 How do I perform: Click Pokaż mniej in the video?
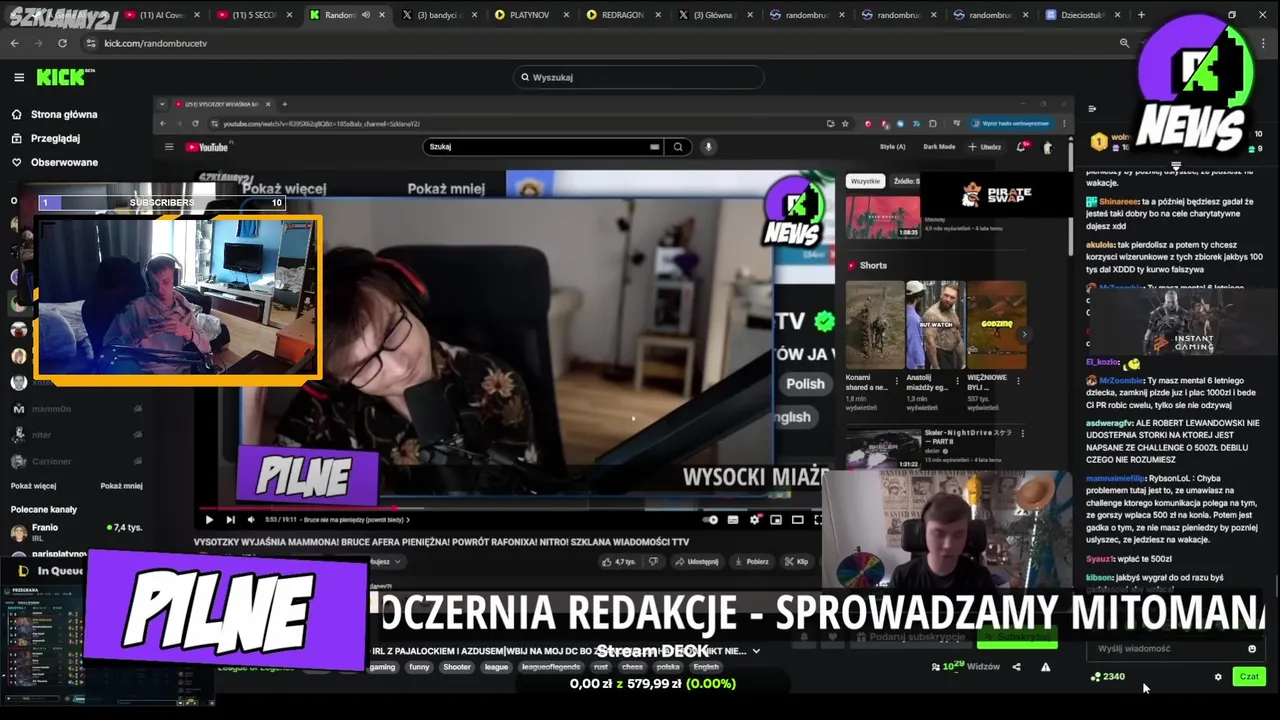click(446, 189)
